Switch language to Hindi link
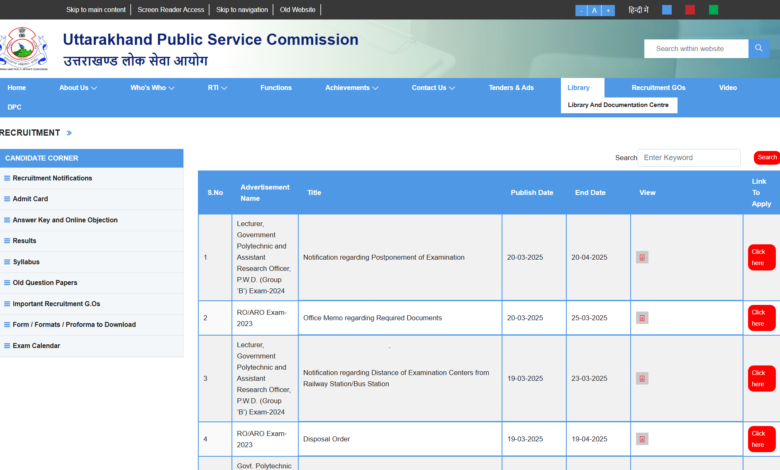Screen dimensions: 780x470 click(638, 10)
